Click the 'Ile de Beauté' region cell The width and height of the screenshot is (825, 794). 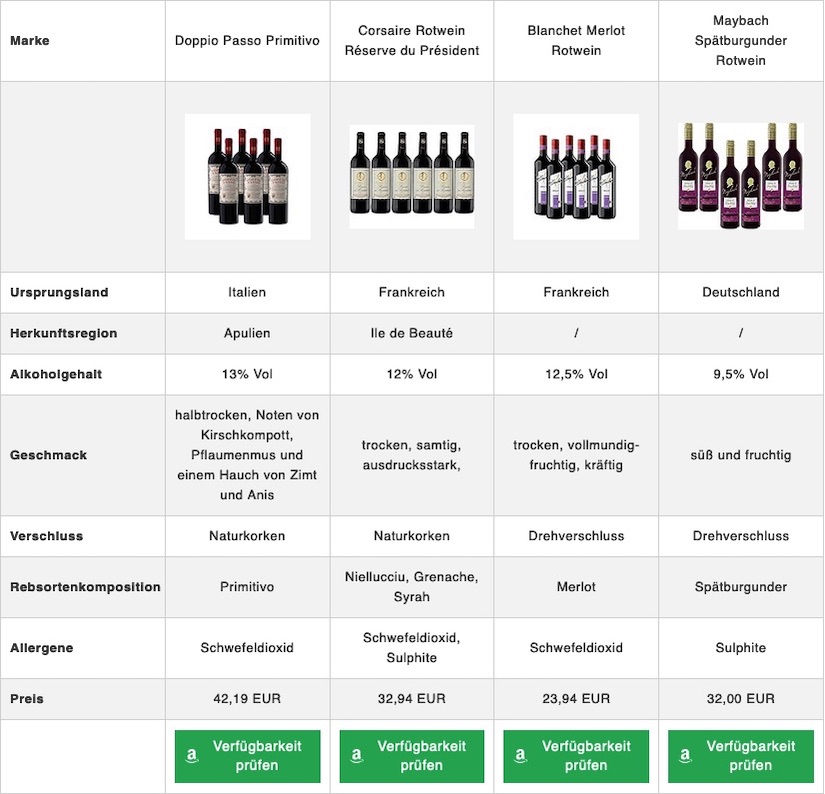412,333
